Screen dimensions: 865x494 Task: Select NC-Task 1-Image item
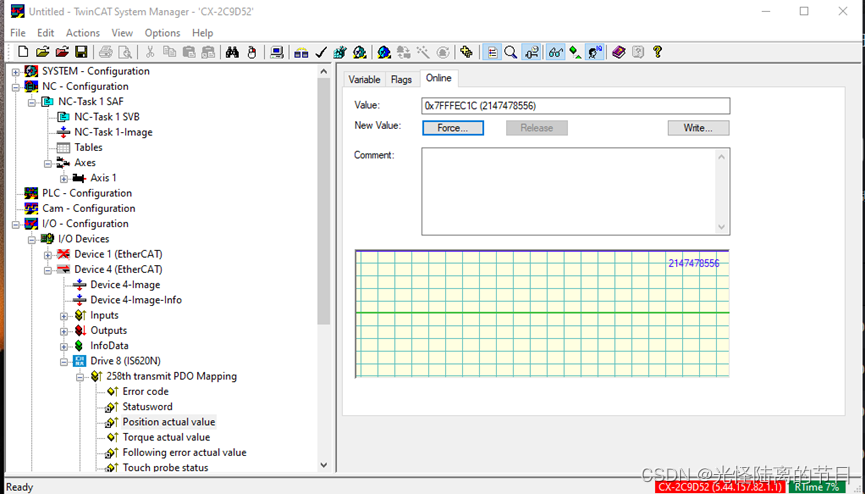(x=114, y=132)
